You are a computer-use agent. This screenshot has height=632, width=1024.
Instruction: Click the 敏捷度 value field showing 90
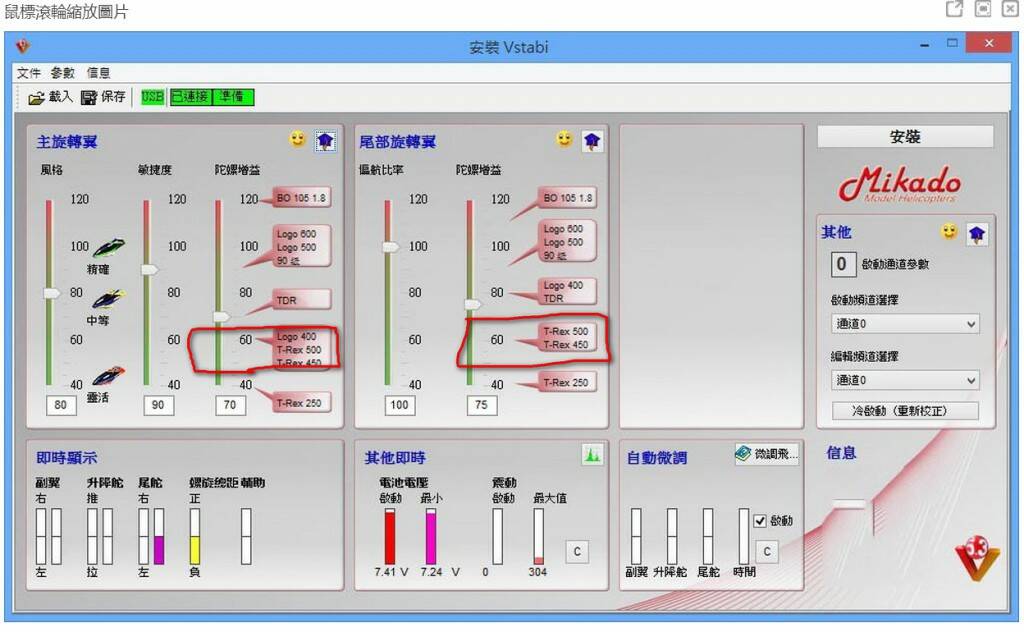[x=158, y=405]
